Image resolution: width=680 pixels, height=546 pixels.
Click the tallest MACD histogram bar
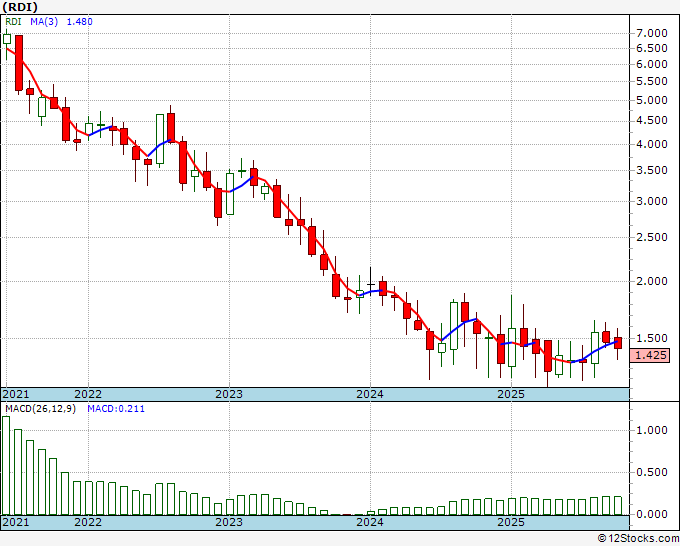(x=6, y=465)
